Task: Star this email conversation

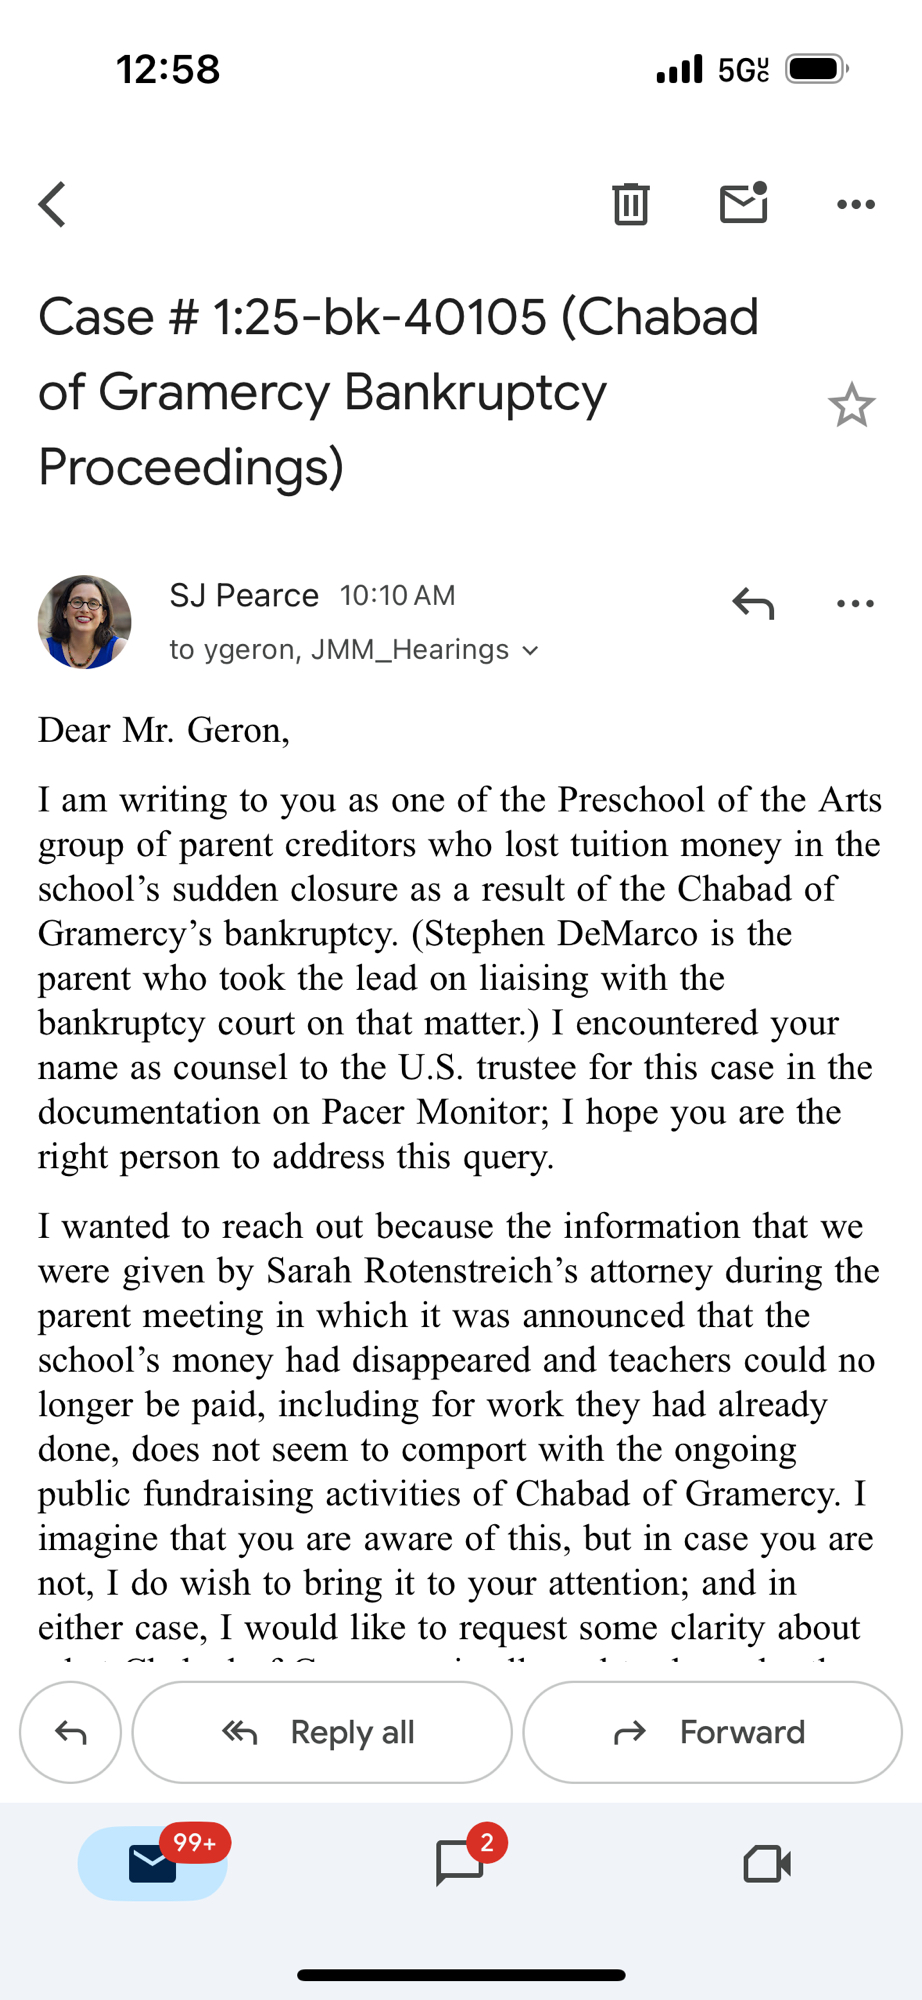Action: point(851,406)
